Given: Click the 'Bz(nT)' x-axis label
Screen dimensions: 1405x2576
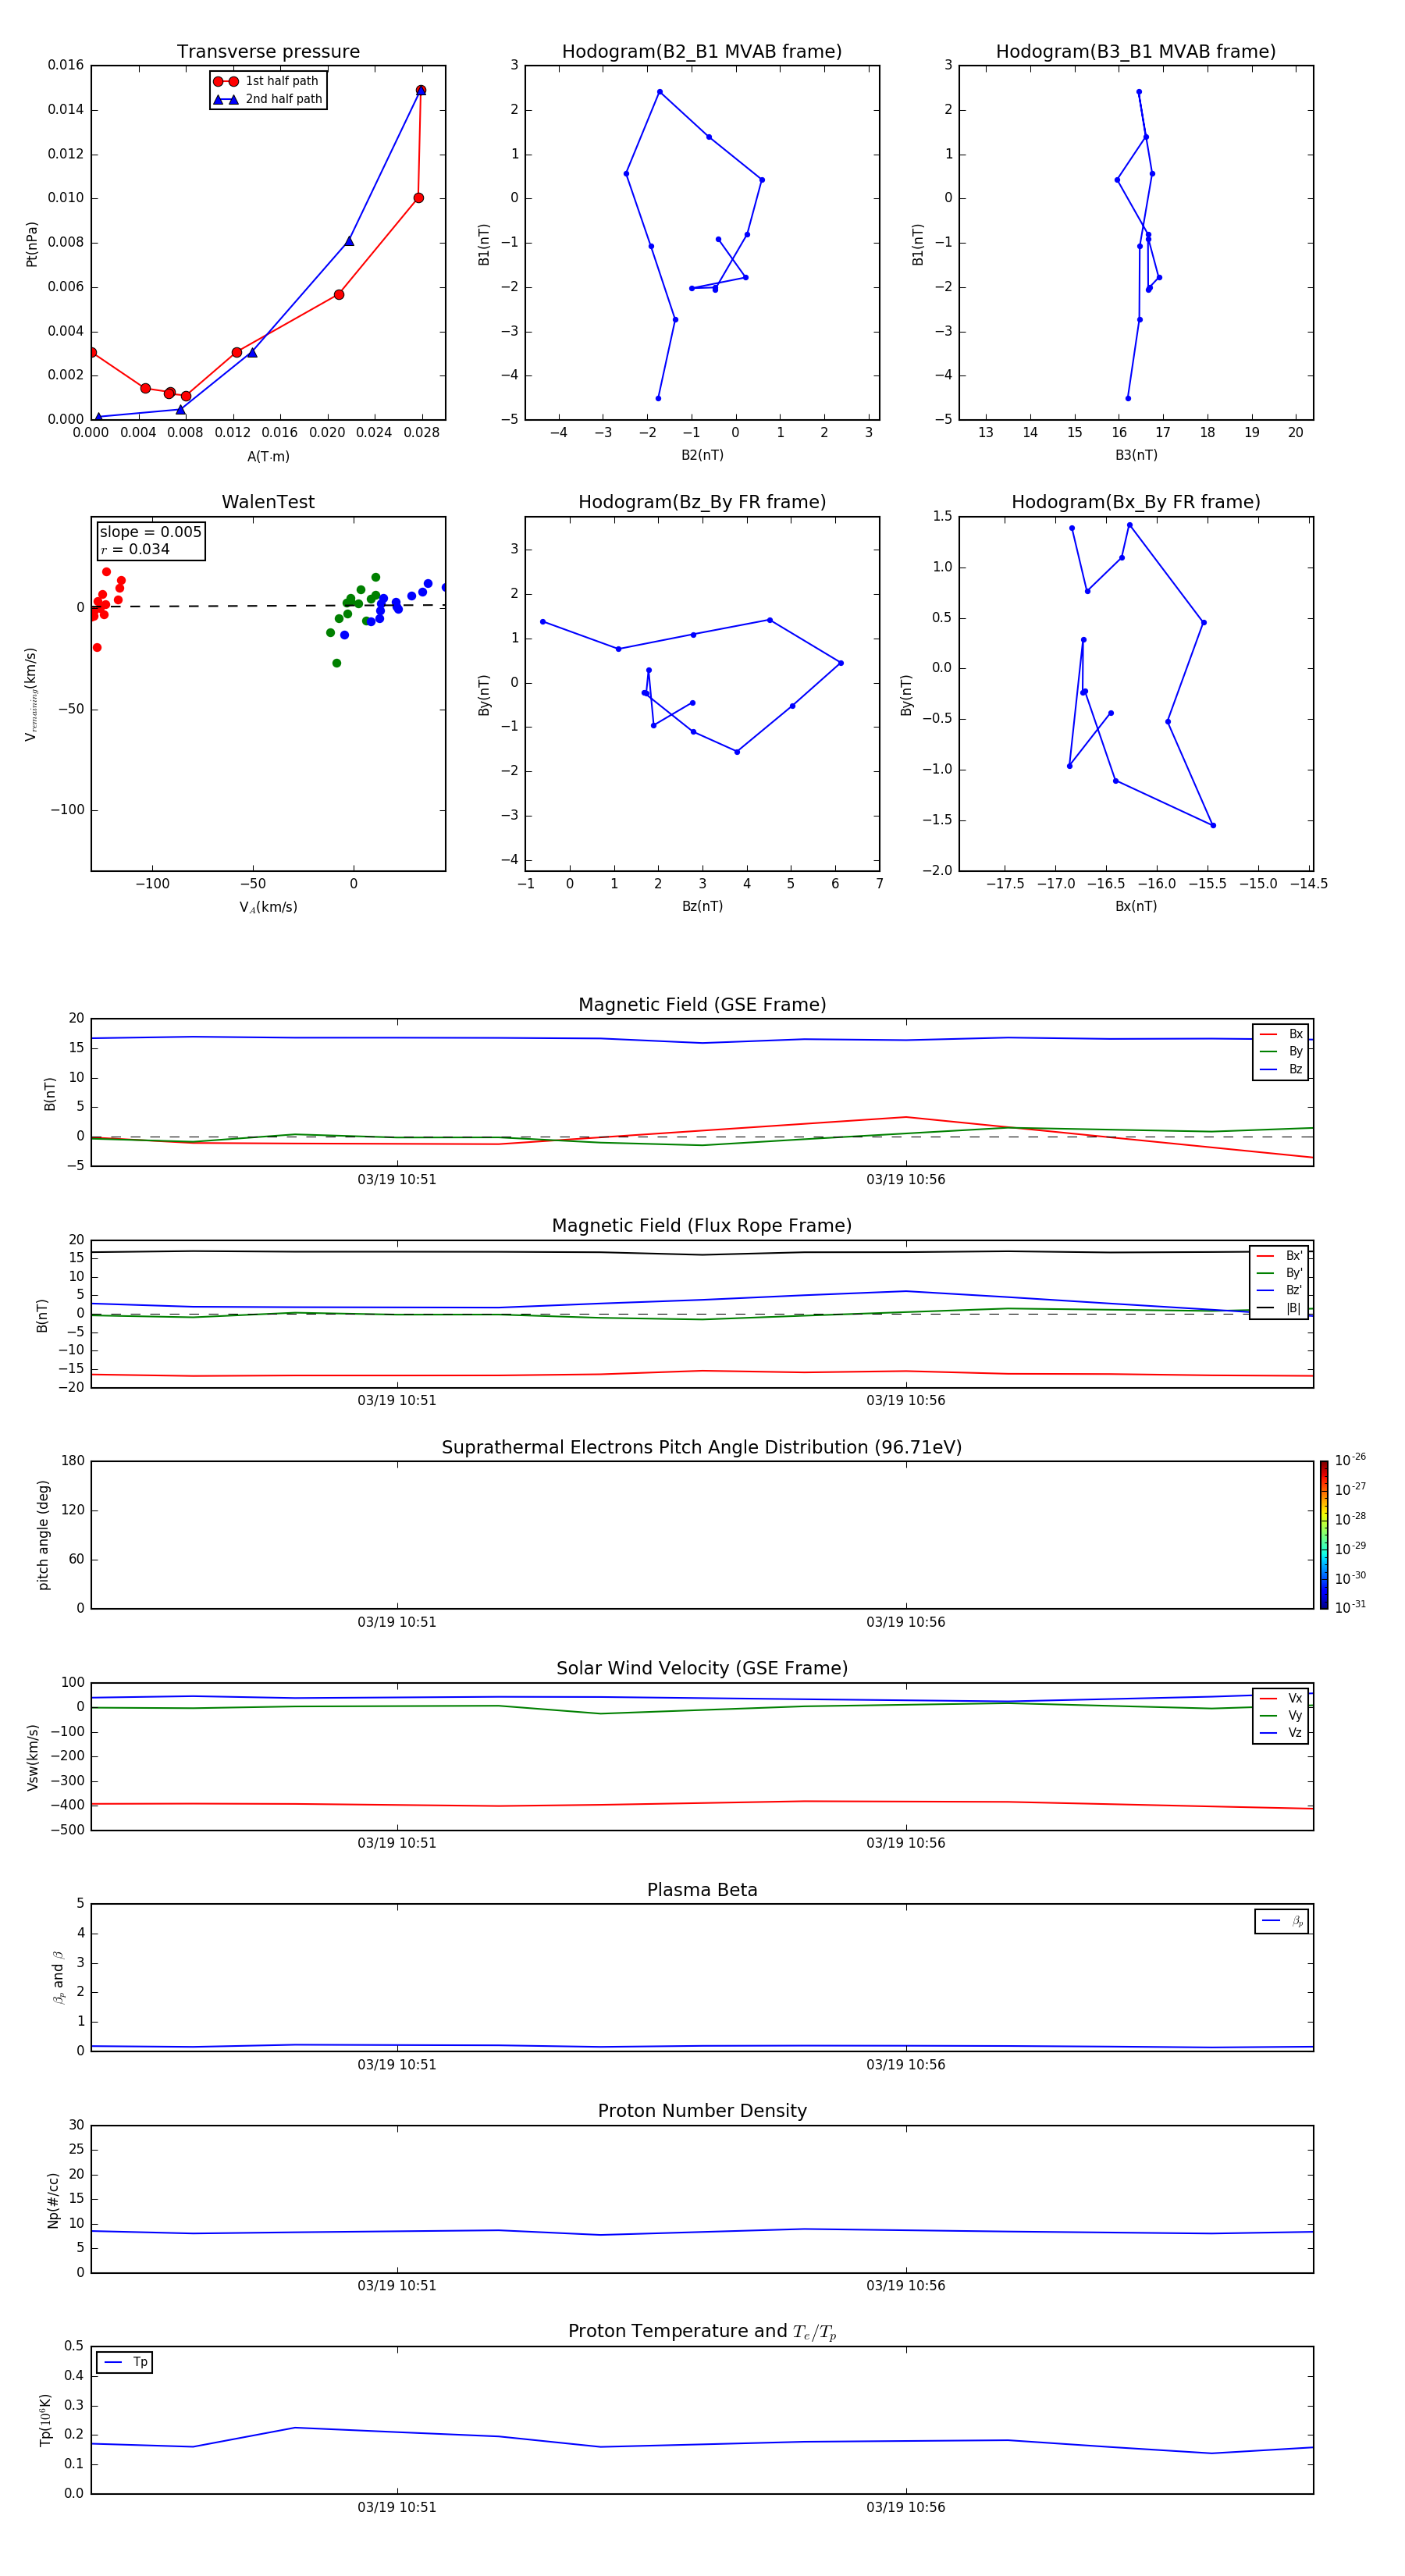Looking at the screenshot, I should pos(702,906).
